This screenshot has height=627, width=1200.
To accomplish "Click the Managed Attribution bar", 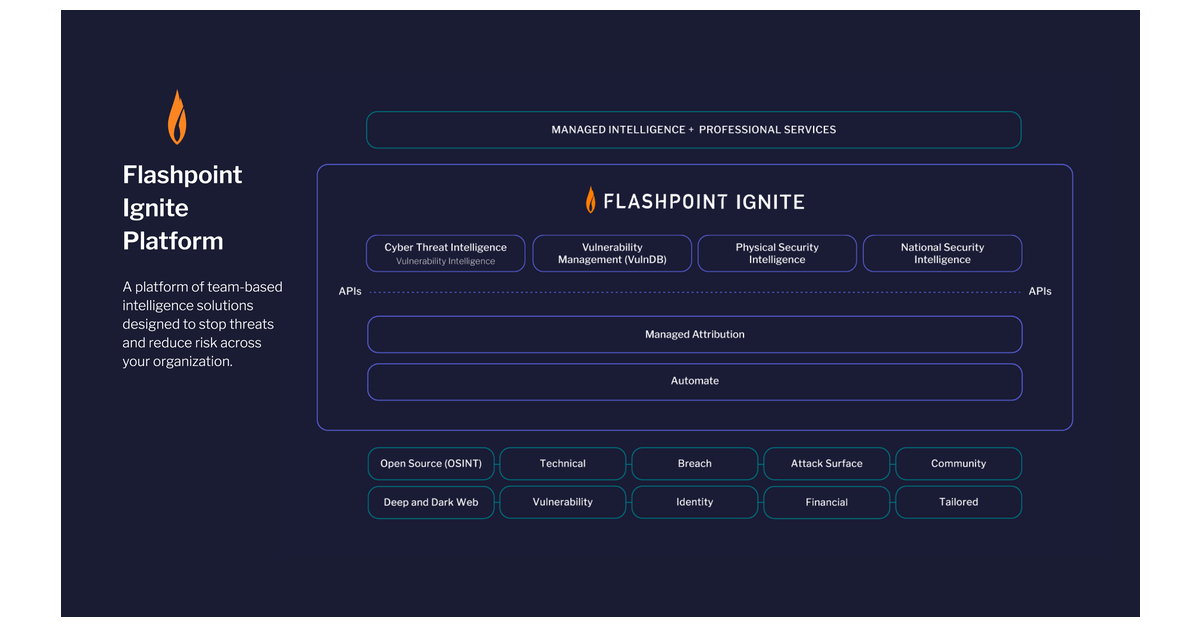I will pos(695,335).
